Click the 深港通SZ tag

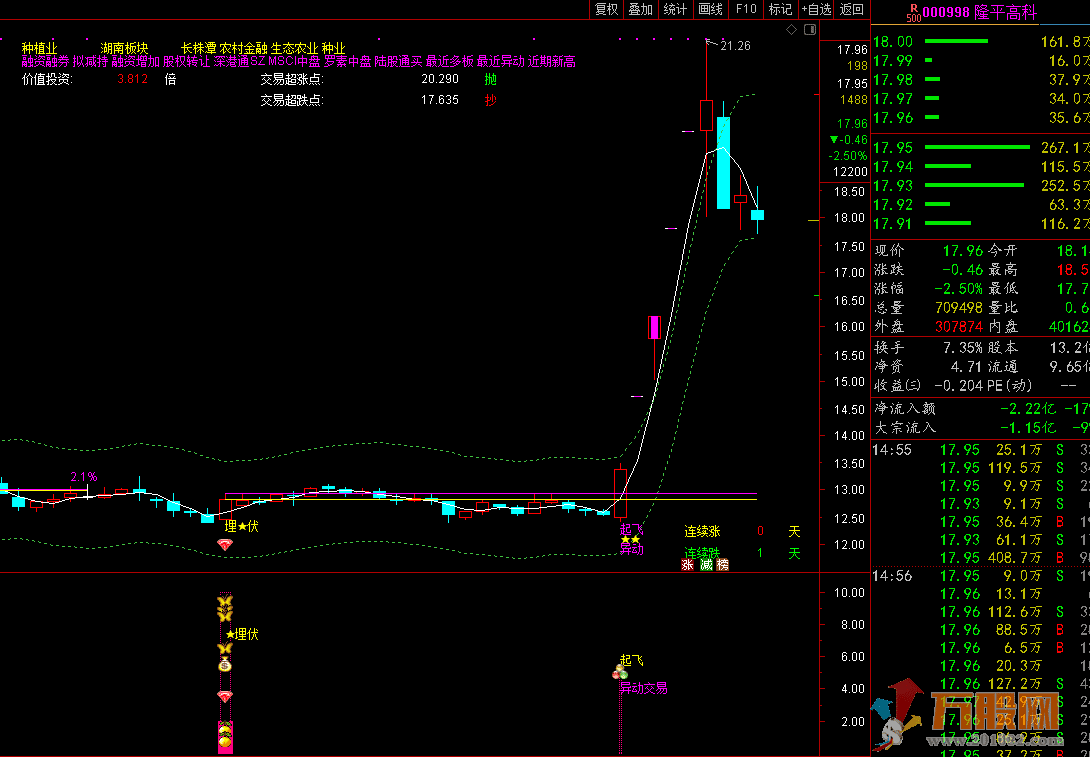coord(239,61)
